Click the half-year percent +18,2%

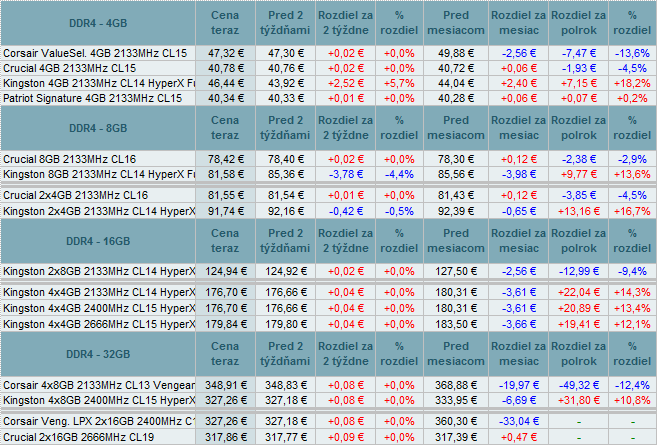tap(632, 83)
